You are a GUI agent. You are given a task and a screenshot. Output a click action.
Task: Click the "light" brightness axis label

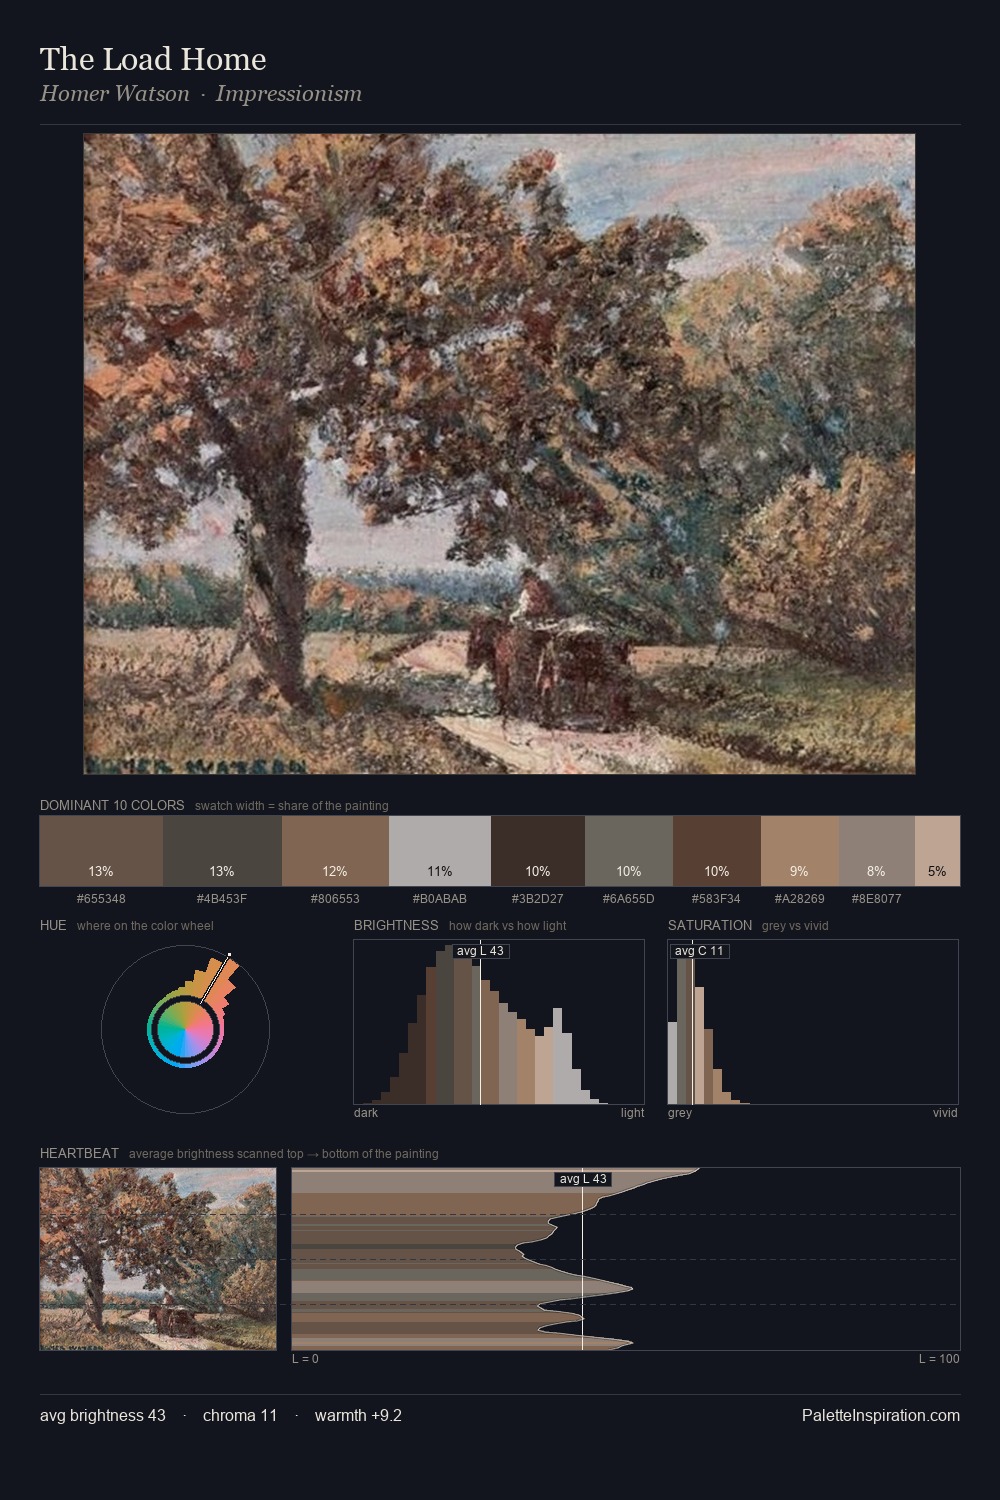(x=633, y=1112)
